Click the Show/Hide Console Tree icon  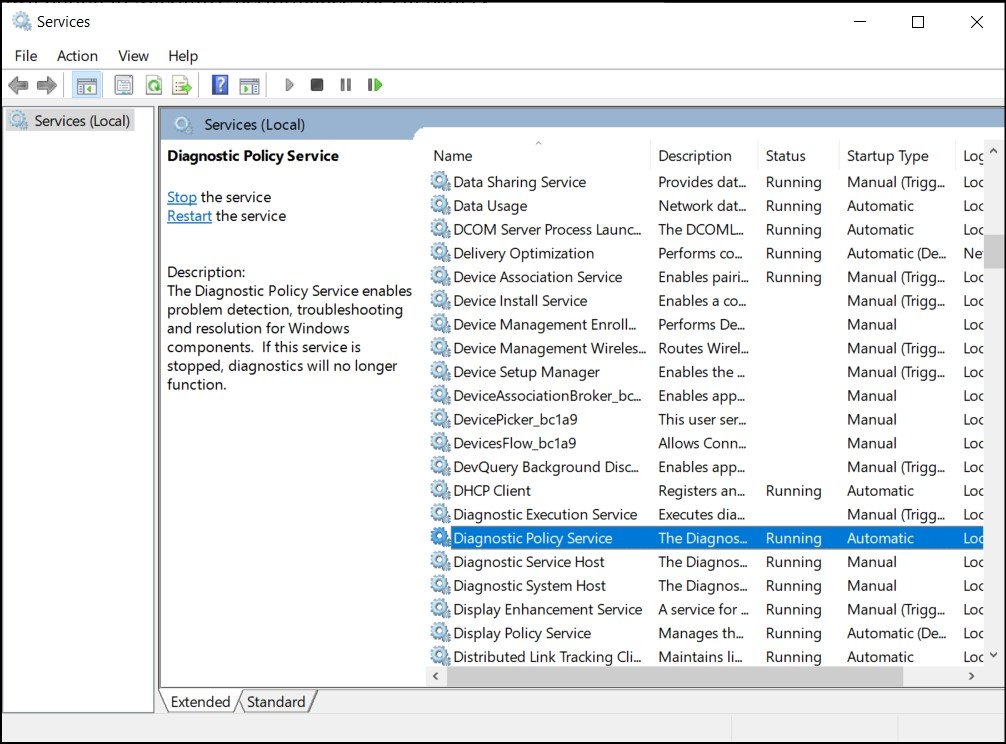(x=87, y=85)
